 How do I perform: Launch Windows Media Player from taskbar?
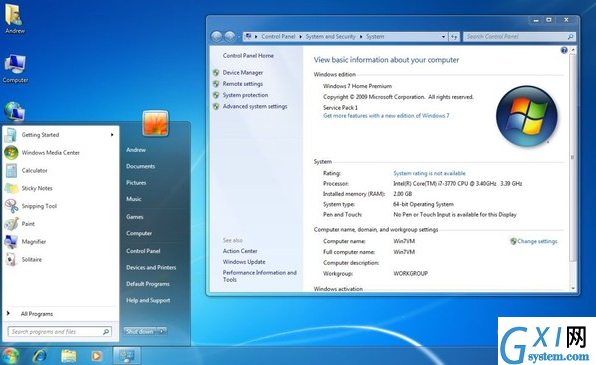tap(97, 356)
